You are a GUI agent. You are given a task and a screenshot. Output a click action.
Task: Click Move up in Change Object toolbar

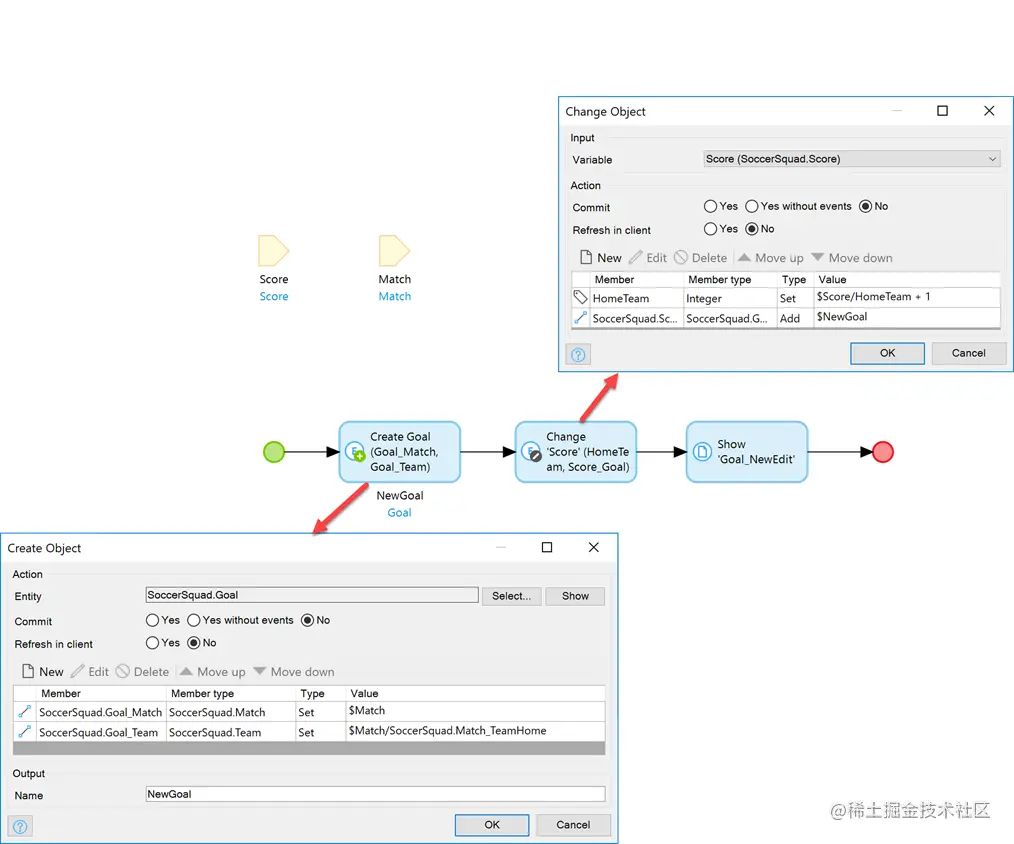coord(770,258)
